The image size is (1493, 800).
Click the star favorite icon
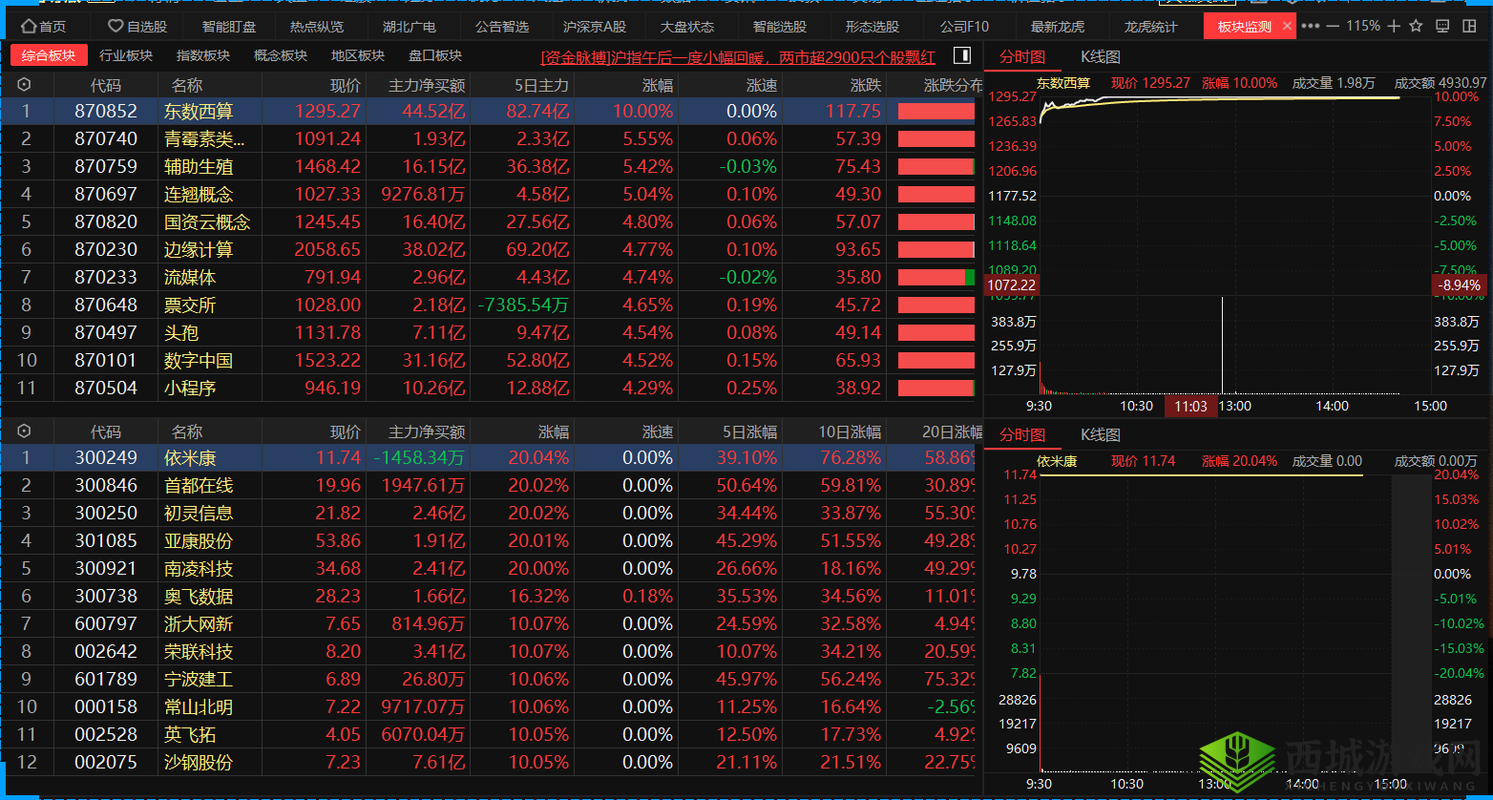1418,26
